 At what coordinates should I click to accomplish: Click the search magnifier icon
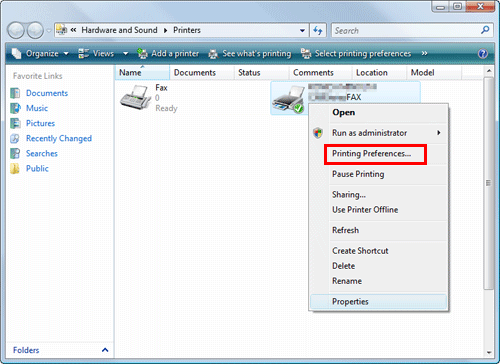click(485, 30)
